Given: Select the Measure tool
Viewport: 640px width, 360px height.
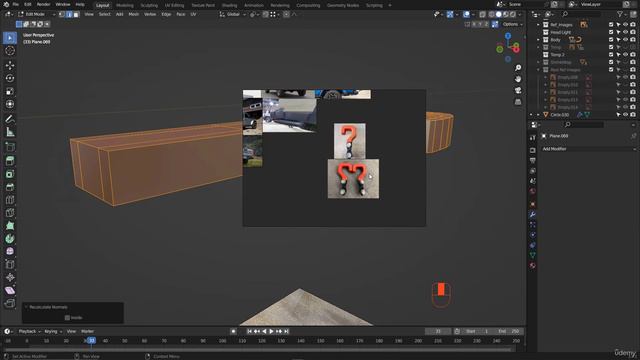Looking at the screenshot, I should [10, 132].
